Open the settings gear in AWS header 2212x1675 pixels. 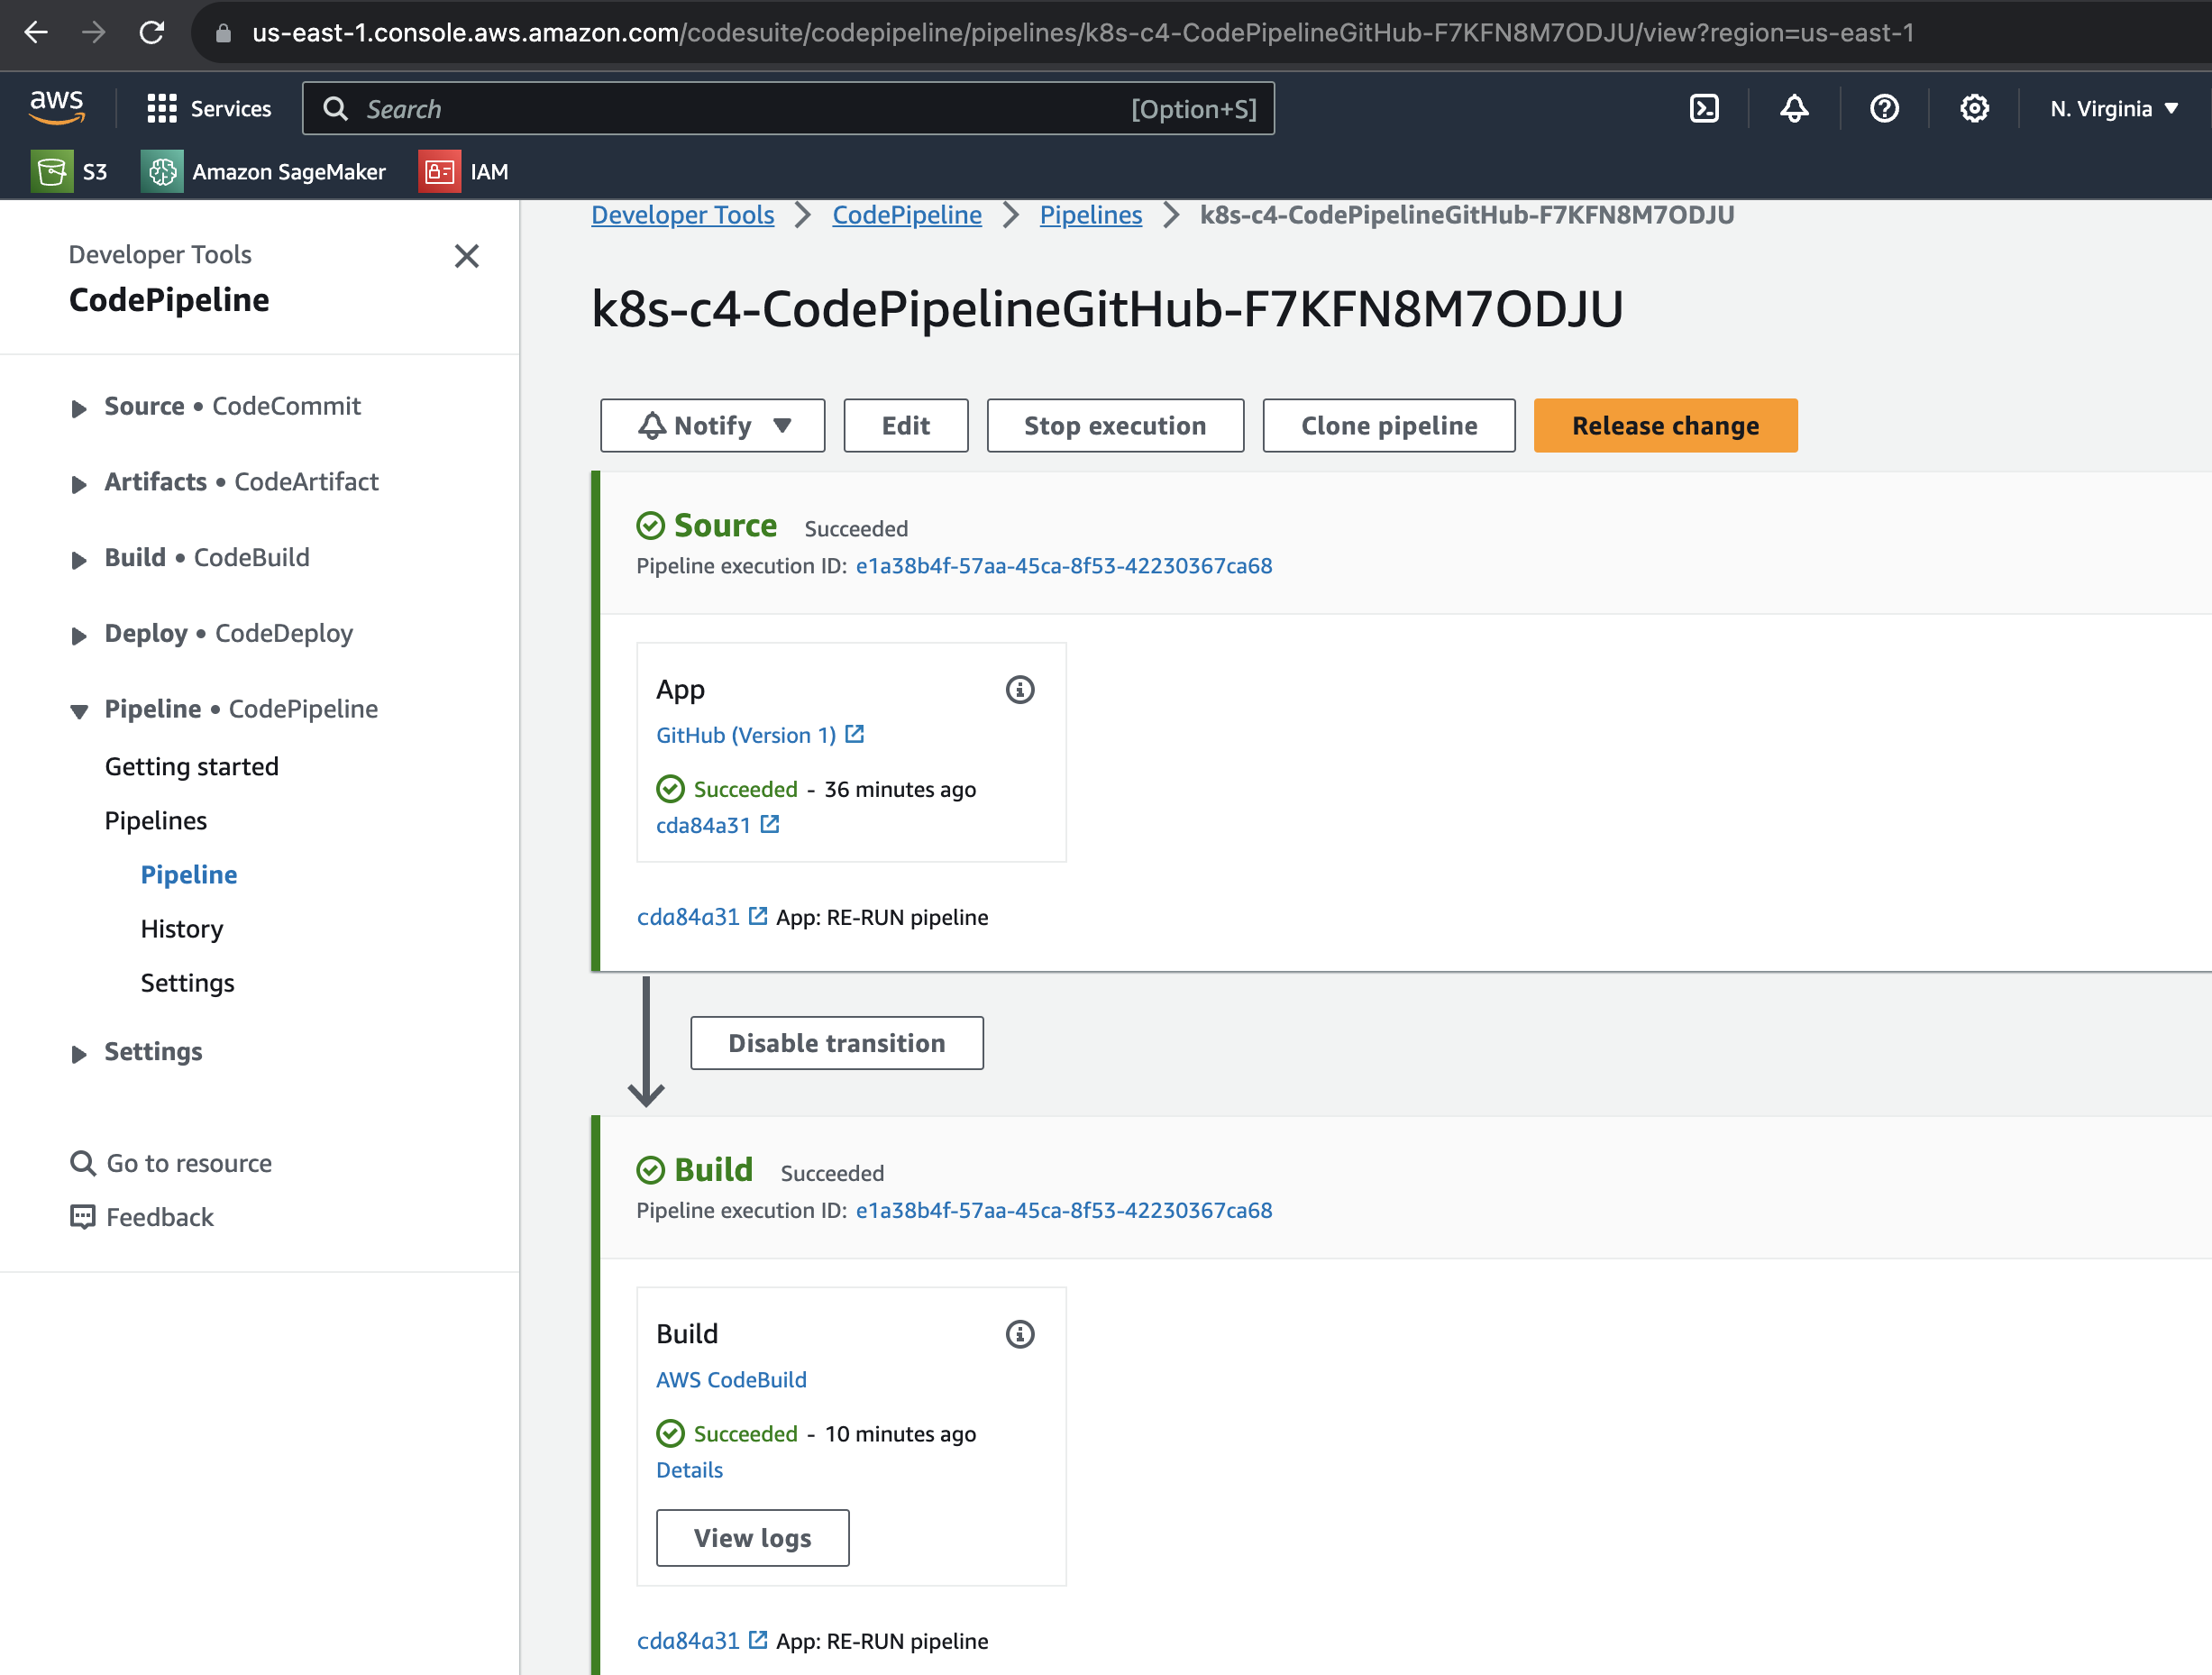pyautogui.click(x=1973, y=108)
